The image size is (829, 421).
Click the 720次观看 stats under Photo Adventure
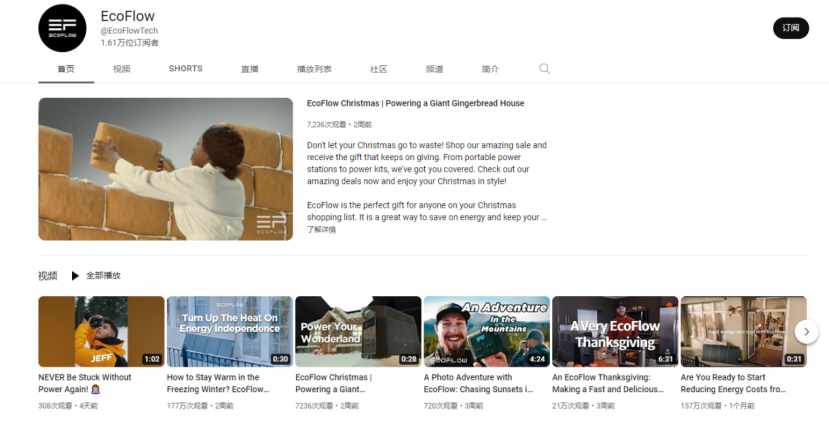click(453, 406)
